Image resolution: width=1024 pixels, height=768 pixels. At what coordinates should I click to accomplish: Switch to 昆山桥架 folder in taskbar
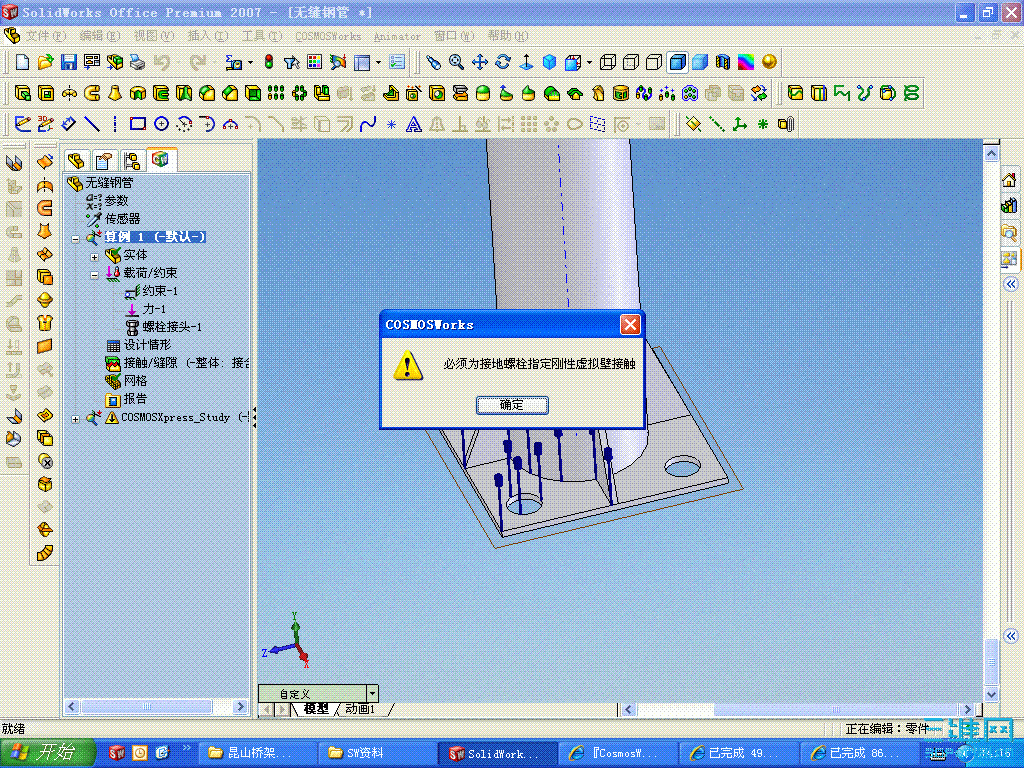(x=257, y=753)
